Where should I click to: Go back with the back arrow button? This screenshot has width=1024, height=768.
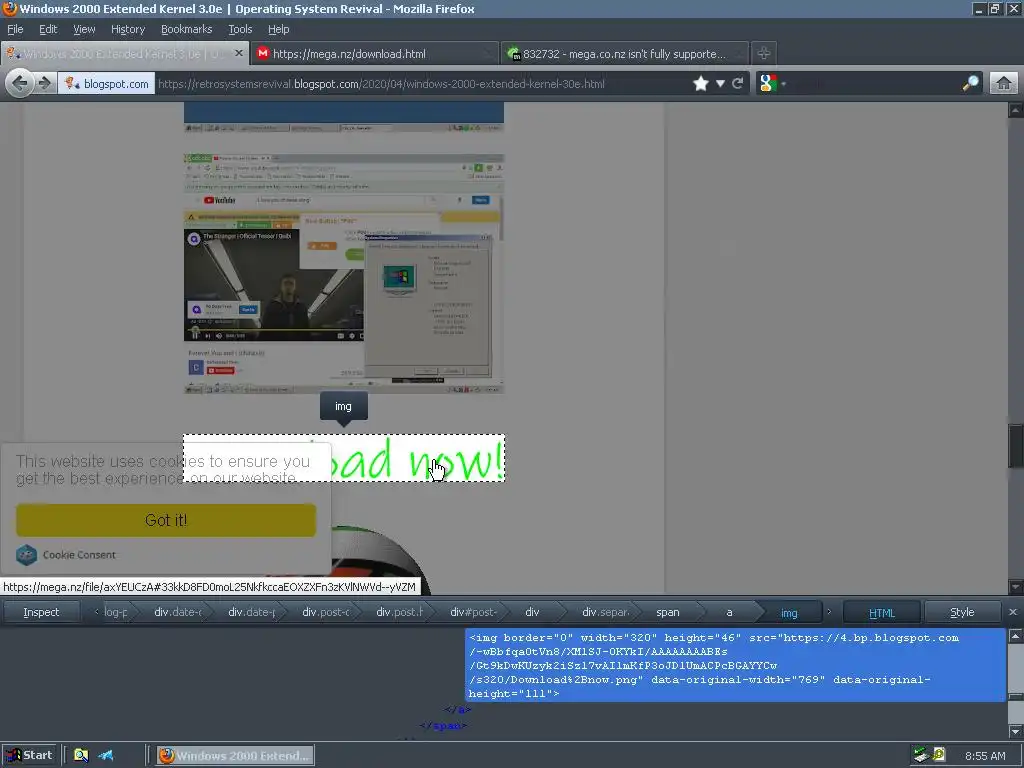pos(20,84)
